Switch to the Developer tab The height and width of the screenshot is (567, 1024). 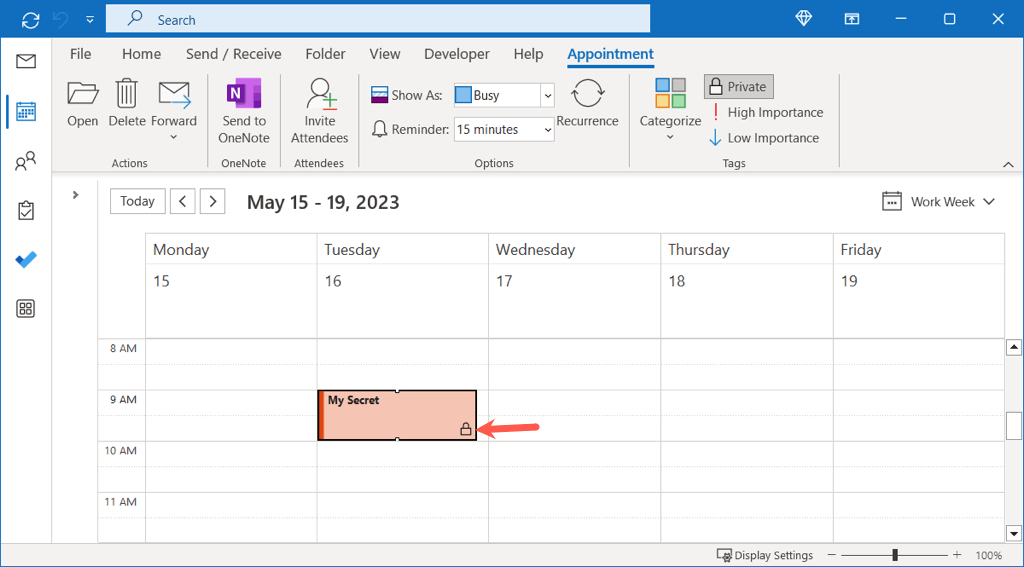pyautogui.click(x=456, y=54)
